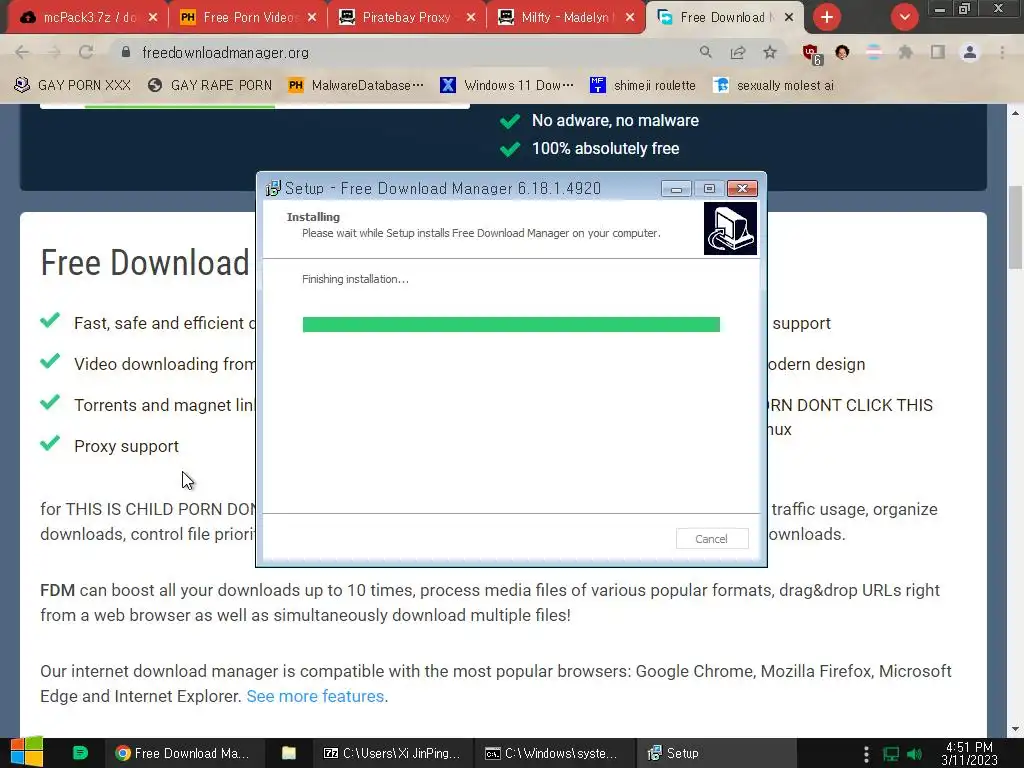The height and width of the screenshot is (768, 1024).
Task: Switch to the Piratebay Proxy tab
Action: (405, 18)
